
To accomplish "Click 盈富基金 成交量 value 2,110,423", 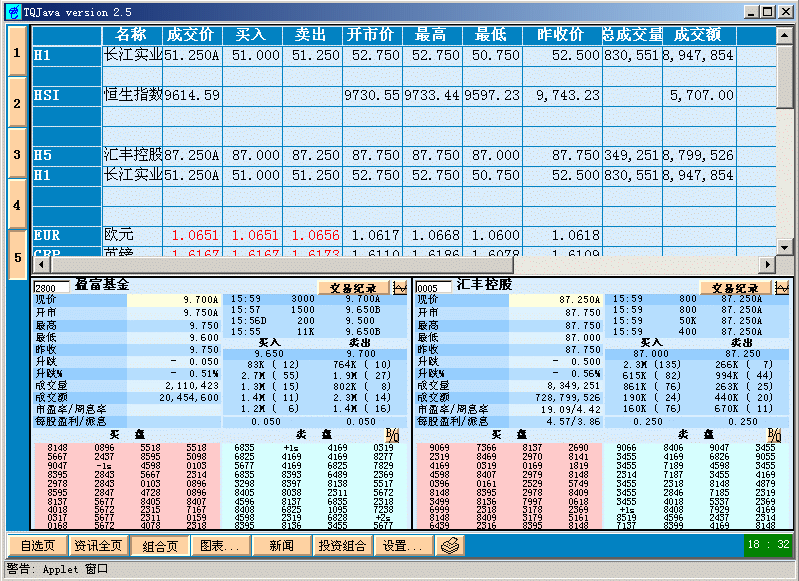I will pyautogui.click(x=192, y=386).
